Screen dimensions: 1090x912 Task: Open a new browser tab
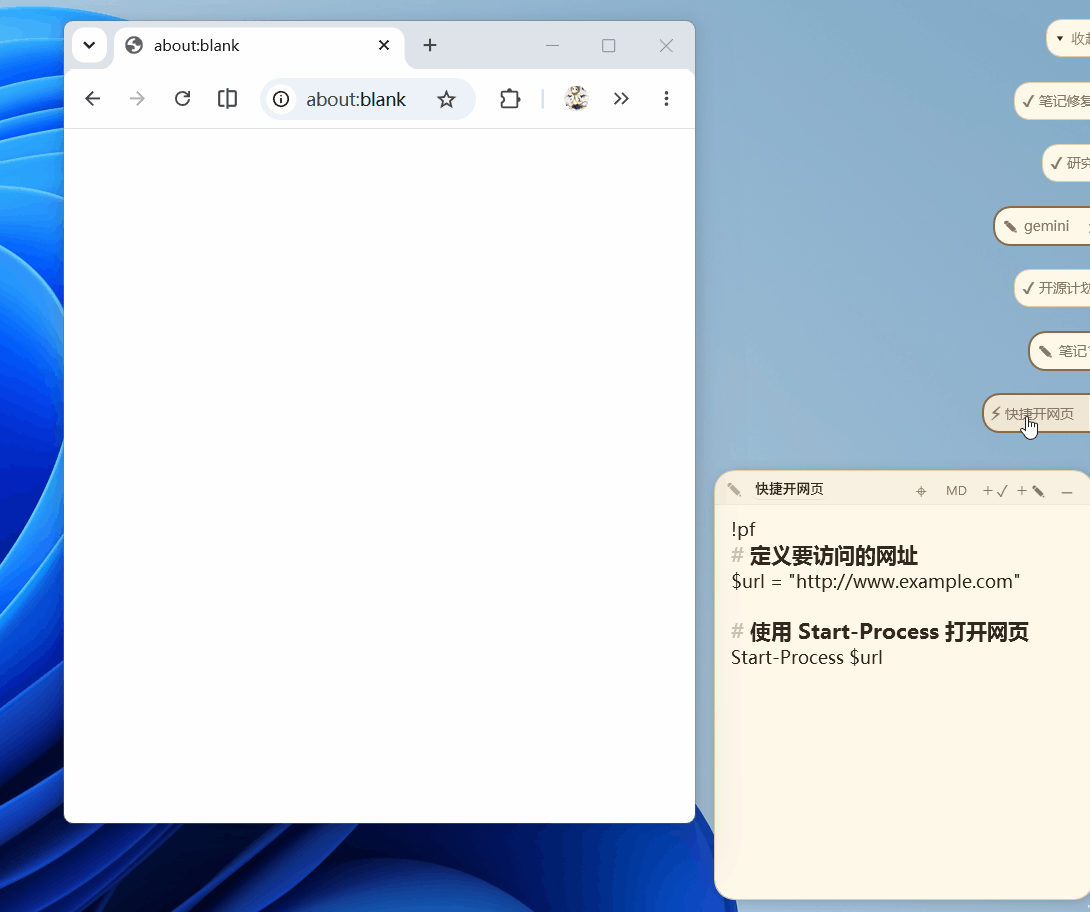coord(430,45)
